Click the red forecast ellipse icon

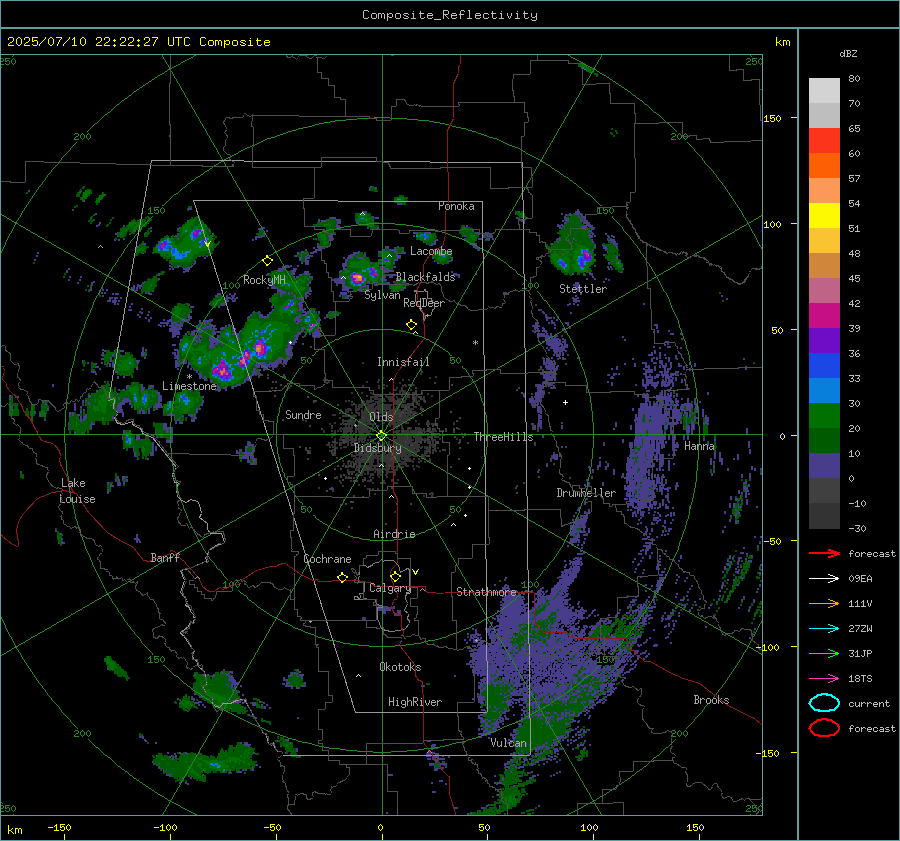[824, 728]
